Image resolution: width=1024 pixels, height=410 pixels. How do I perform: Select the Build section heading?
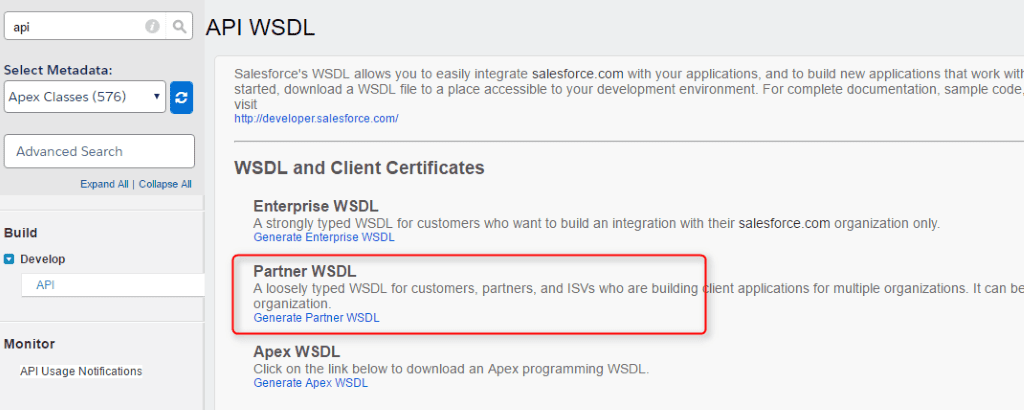21,233
